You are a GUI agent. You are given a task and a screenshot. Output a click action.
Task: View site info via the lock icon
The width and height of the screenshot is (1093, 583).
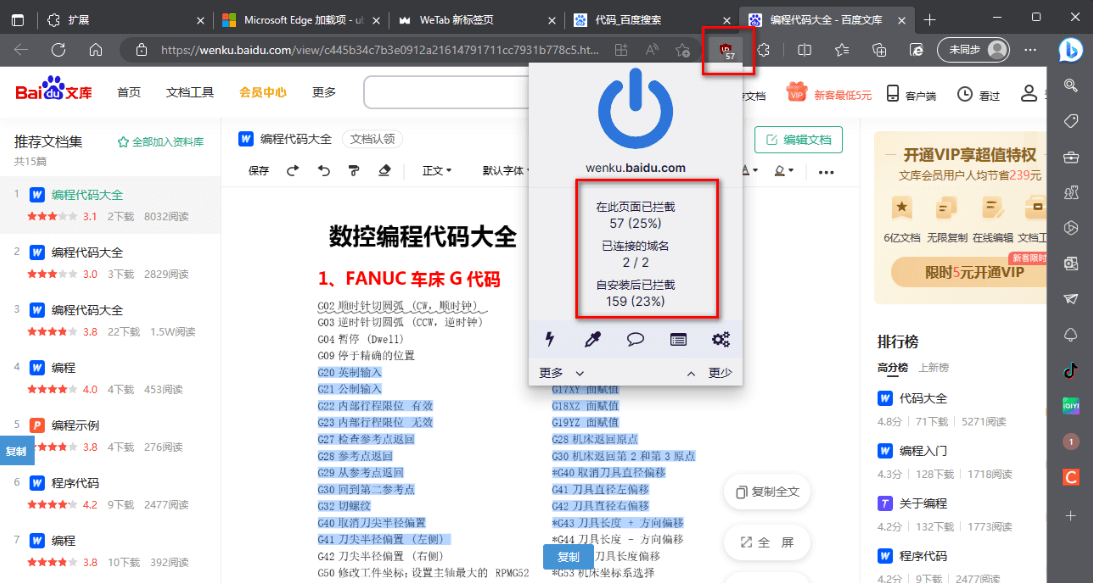(x=142, y=50)
